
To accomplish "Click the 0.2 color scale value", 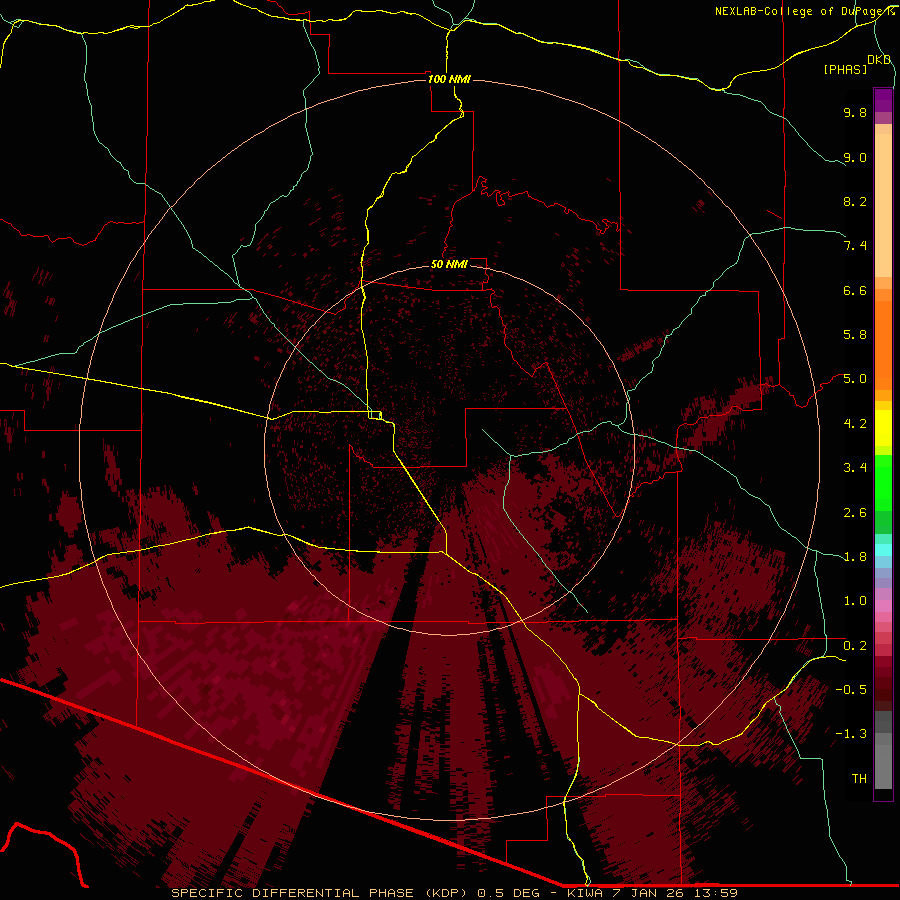I will coord(855,646).
